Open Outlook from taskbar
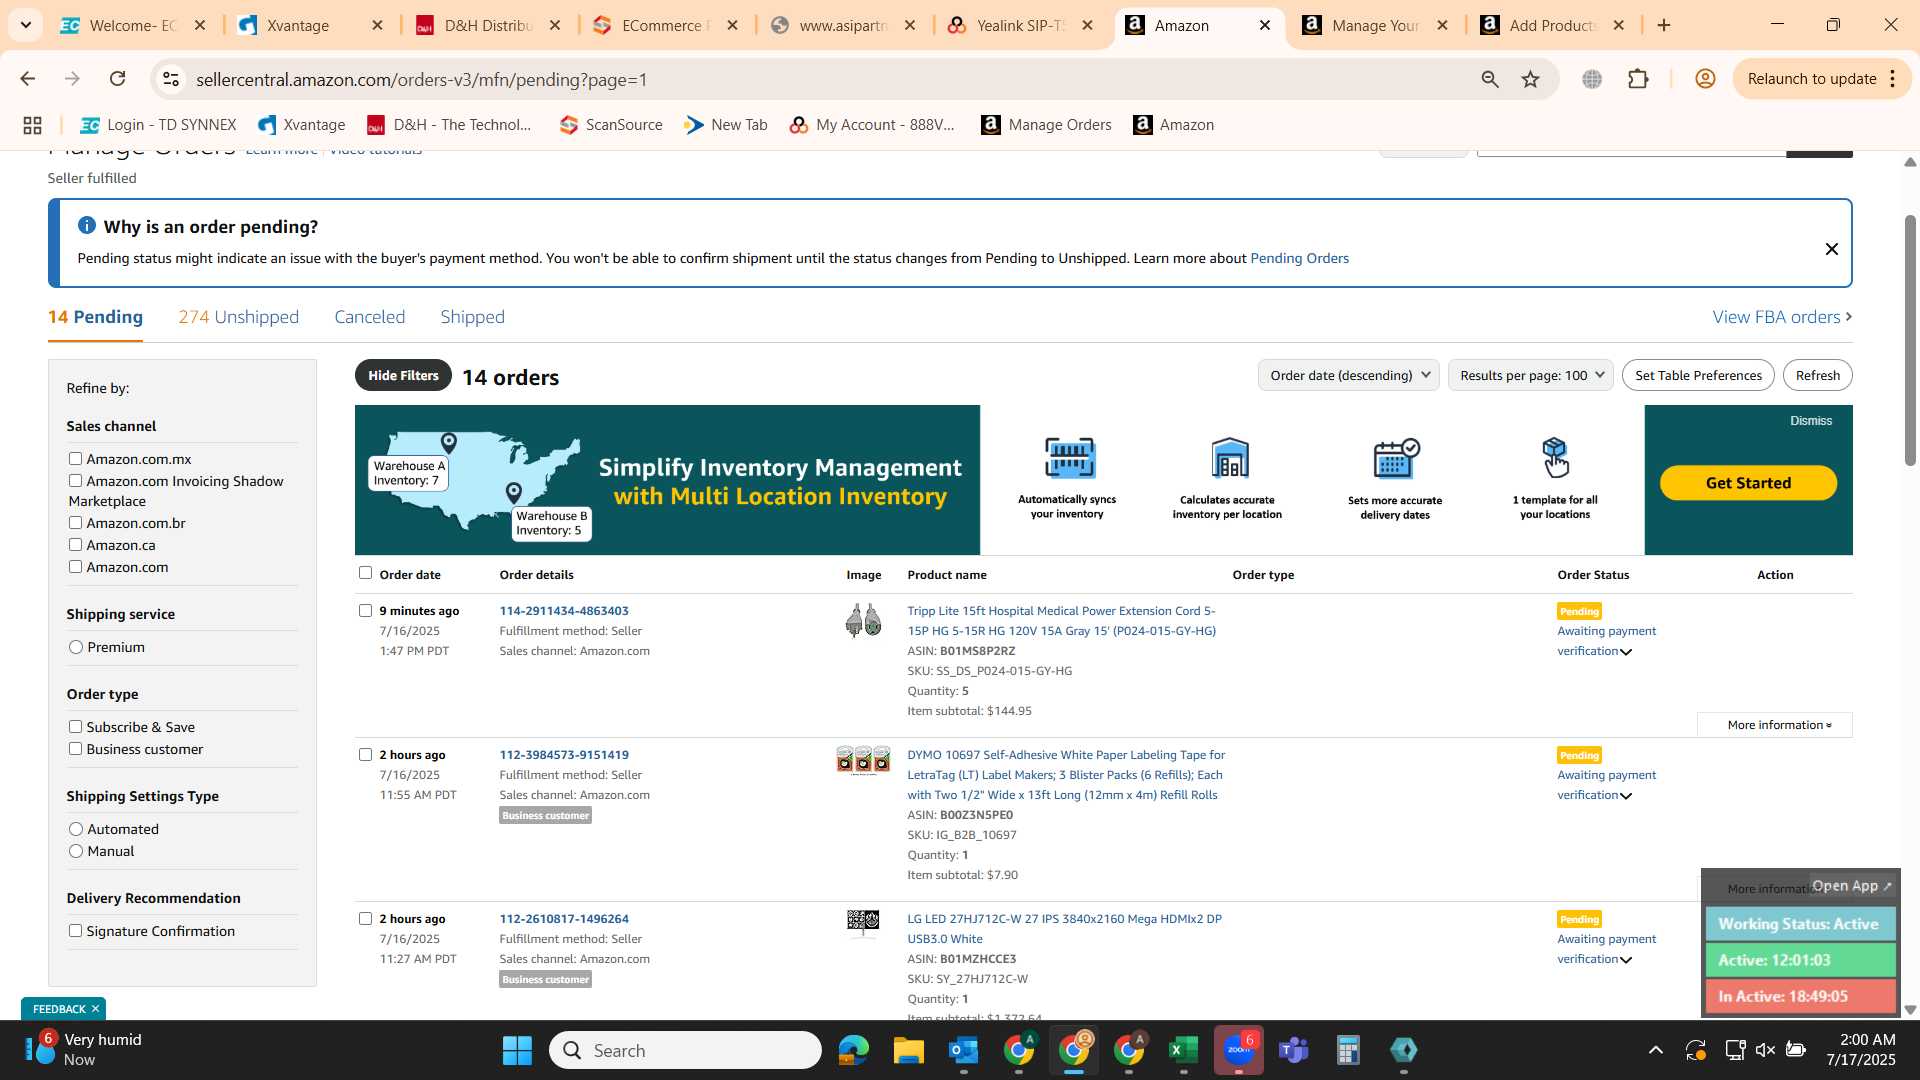The height and width of the screenshot is (1080, 1920). pos(963,1050)
